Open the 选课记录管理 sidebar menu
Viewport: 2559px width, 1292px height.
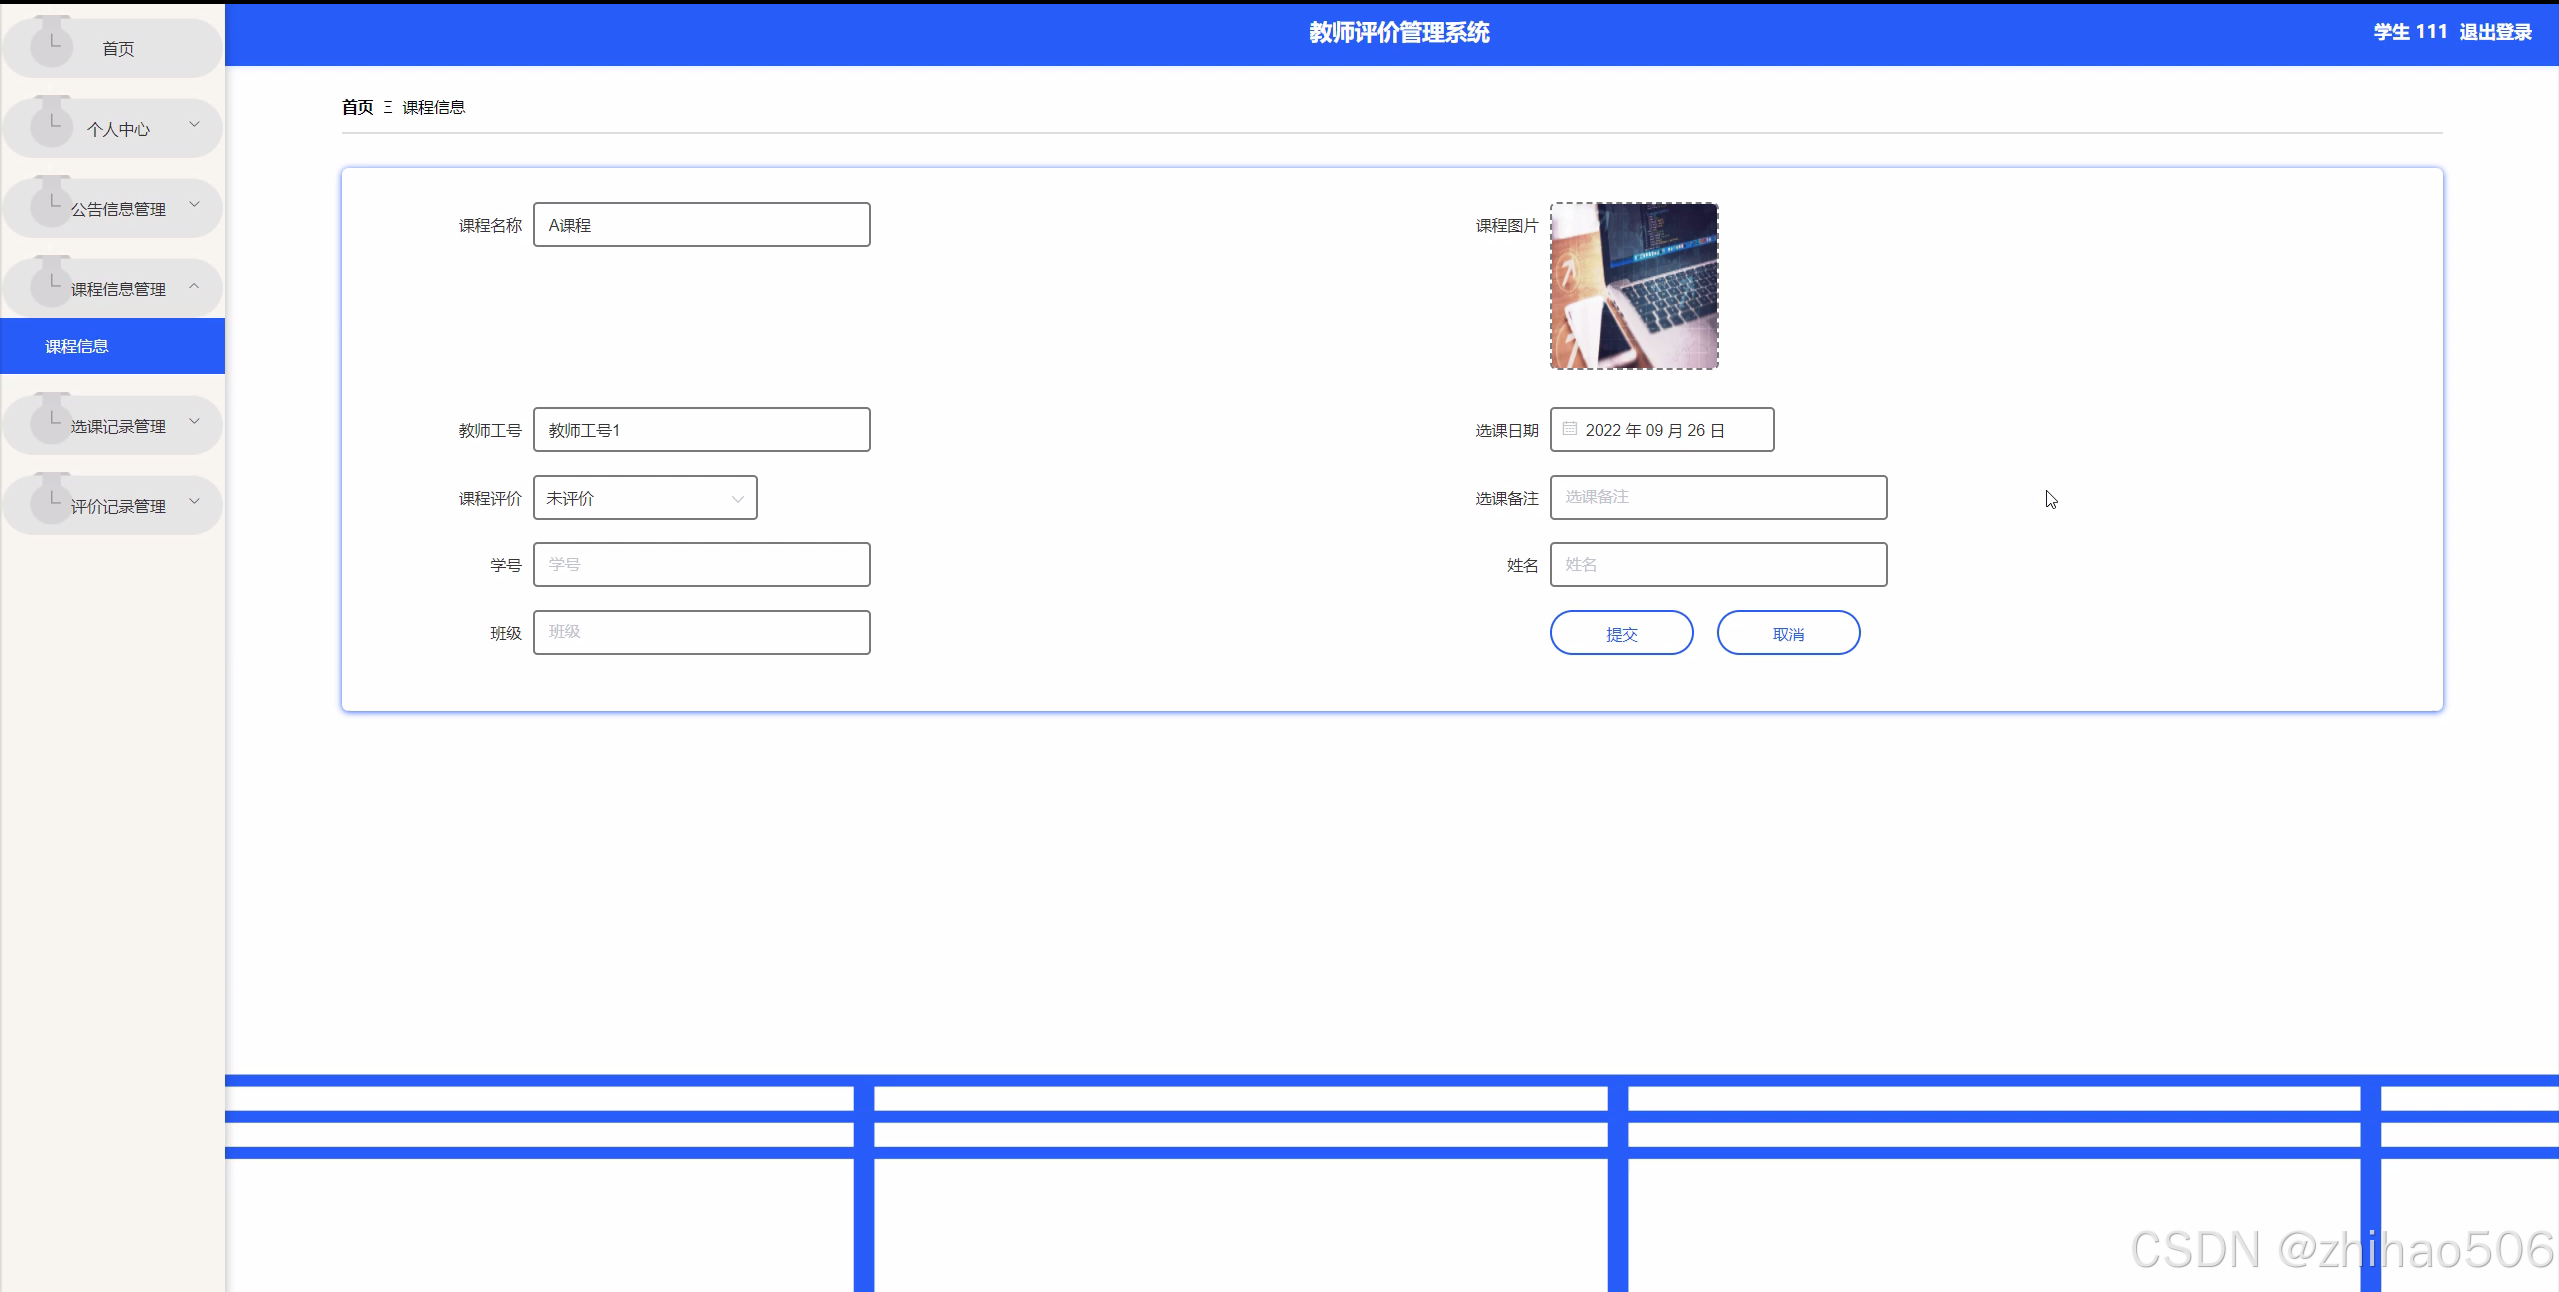pyautogui.click(x=118, y=426)
